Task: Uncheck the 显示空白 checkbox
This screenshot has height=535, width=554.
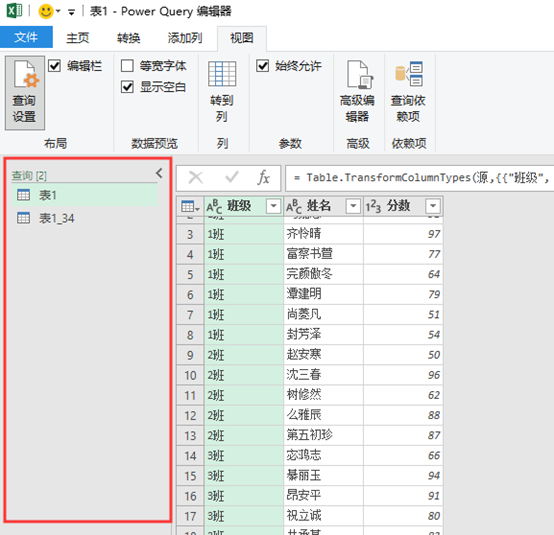Action: [x=127, y=87]
